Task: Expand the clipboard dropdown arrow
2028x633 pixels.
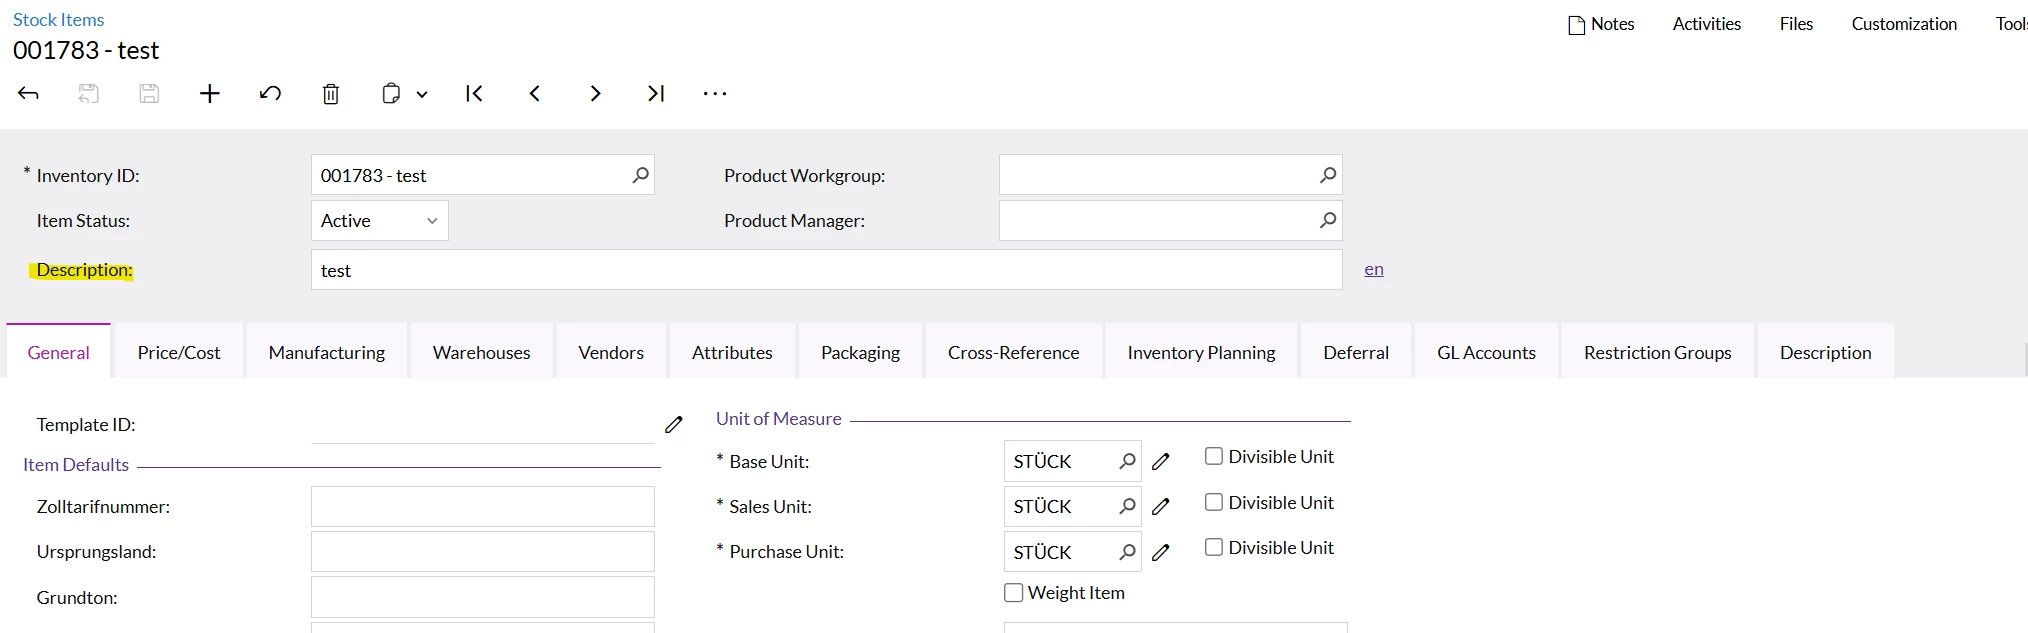Action: coord(422,95)
